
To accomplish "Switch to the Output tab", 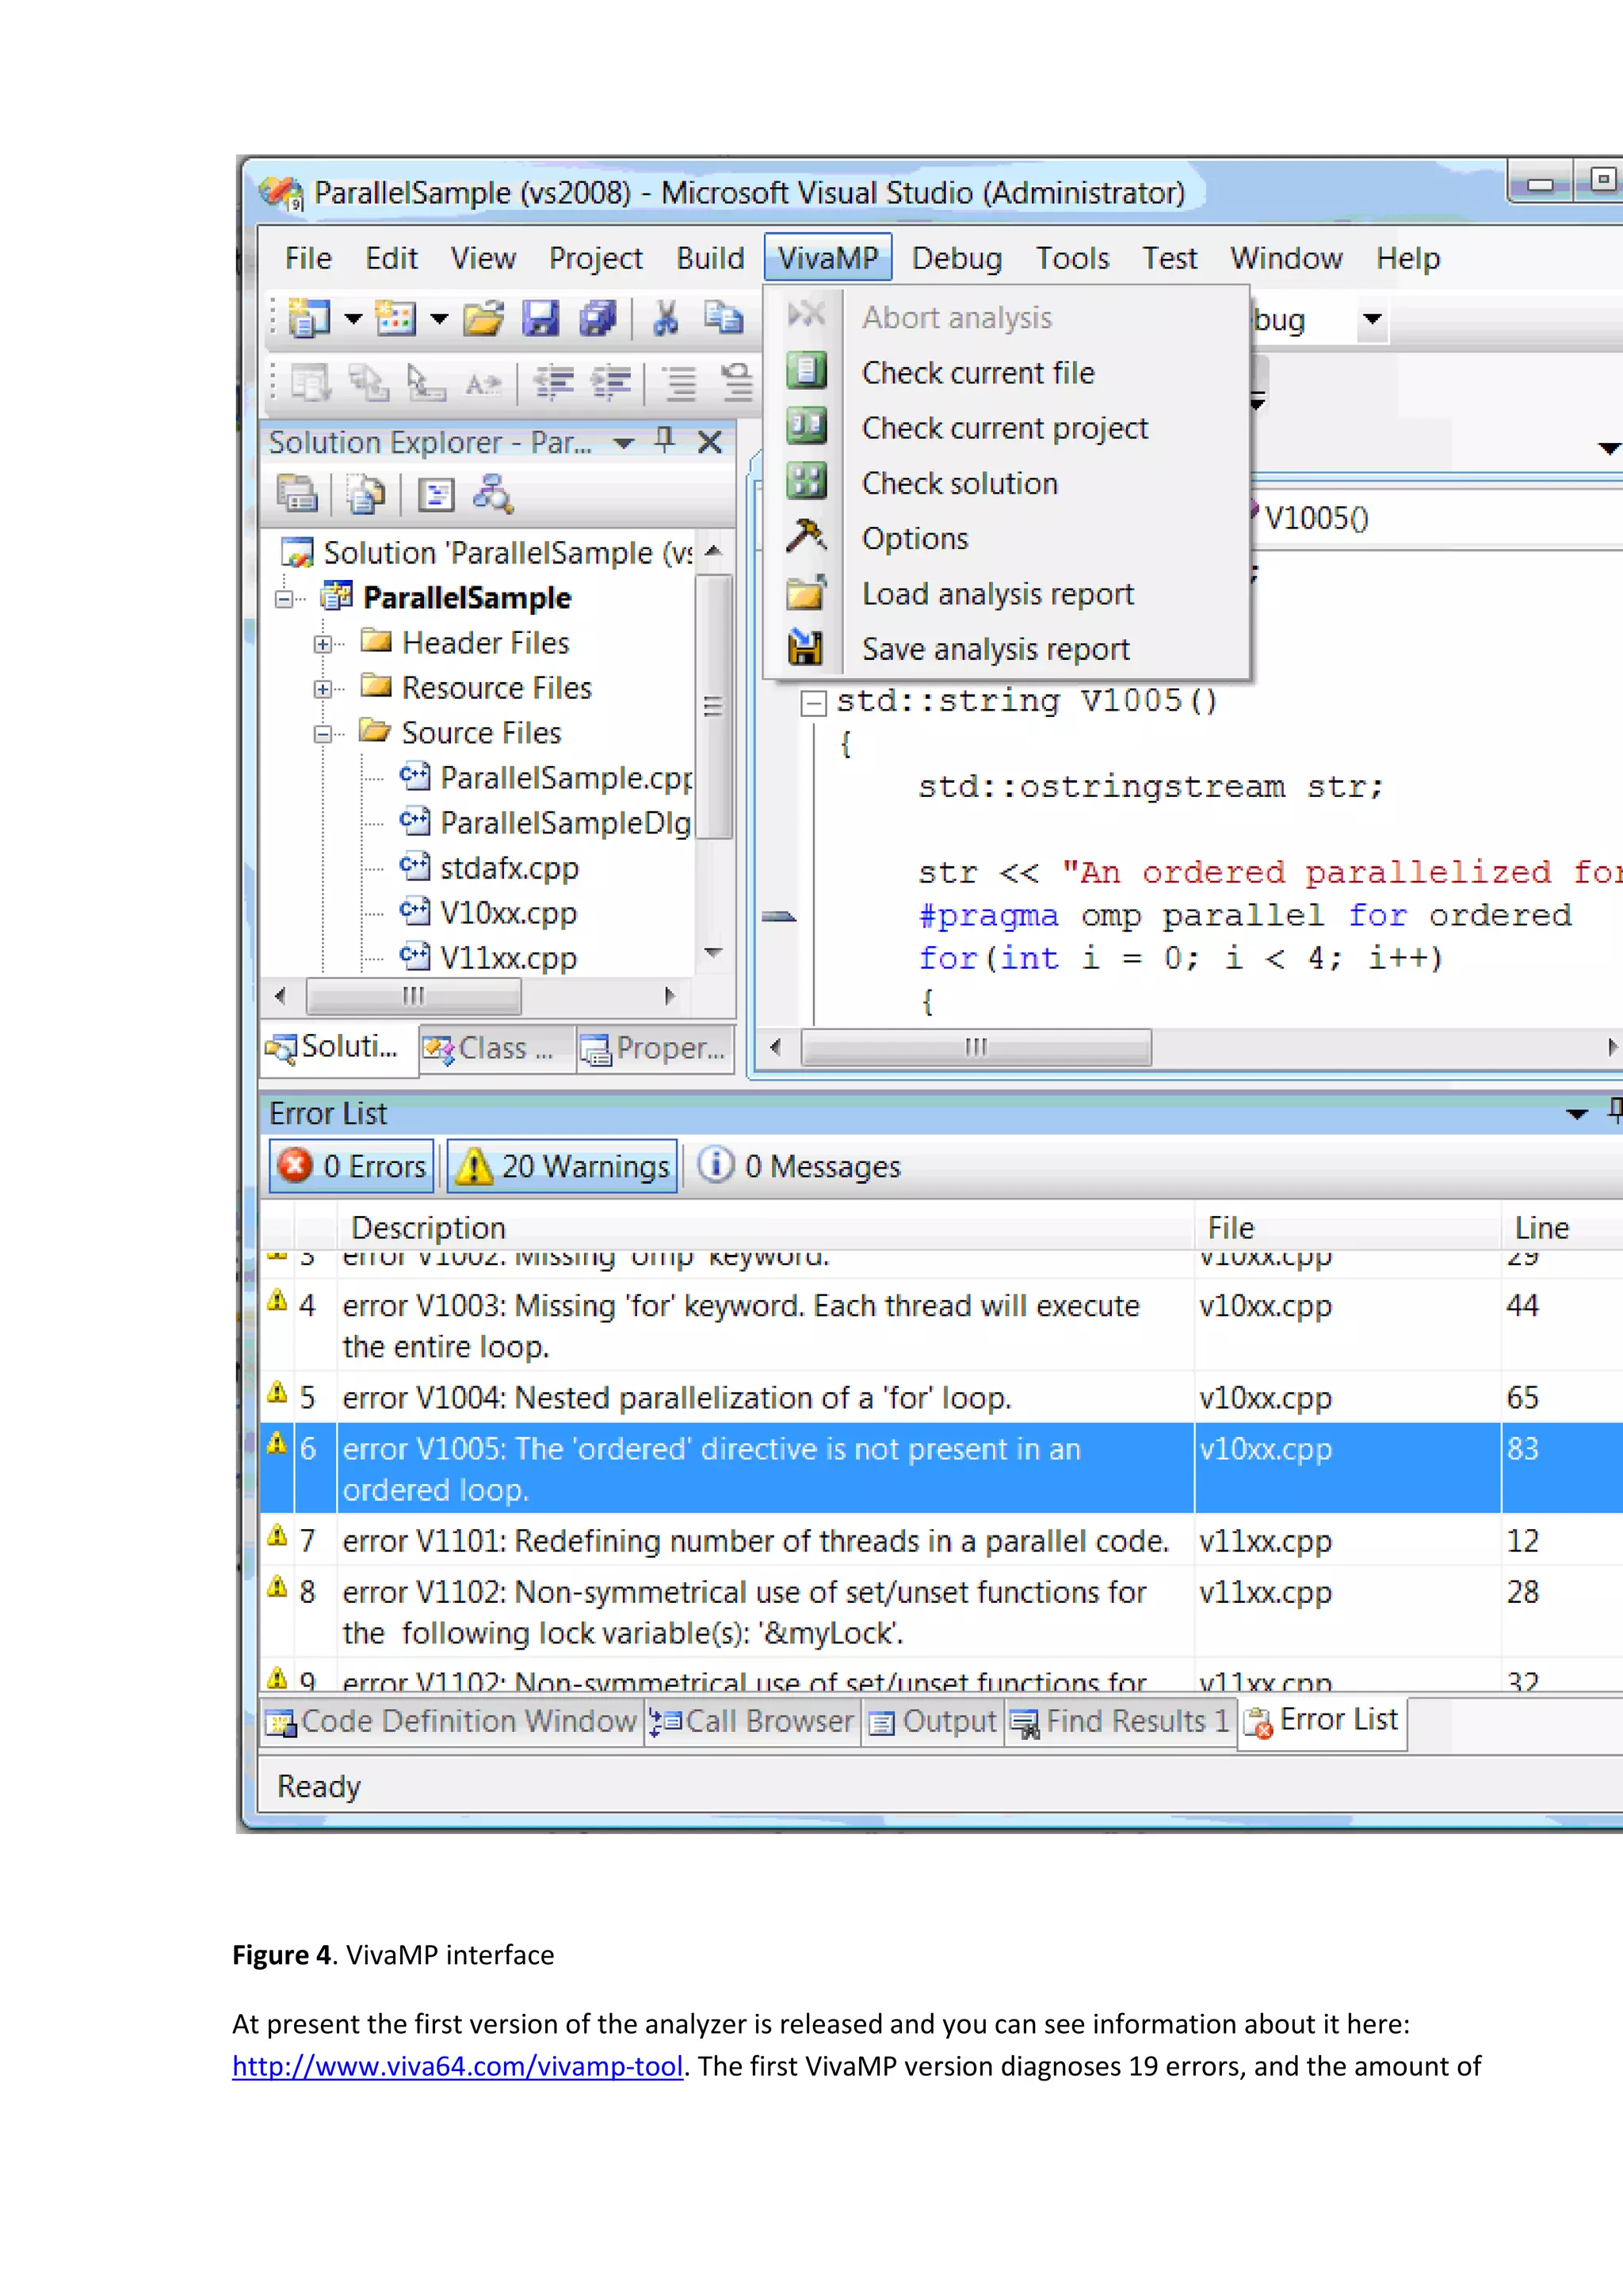I will click(x=933, y=1721).
